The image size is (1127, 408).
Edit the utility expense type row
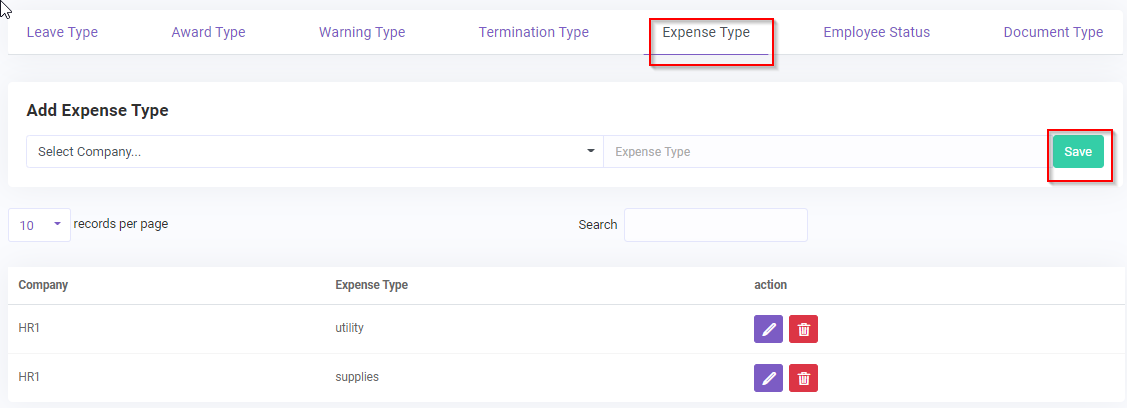(768, 329)
